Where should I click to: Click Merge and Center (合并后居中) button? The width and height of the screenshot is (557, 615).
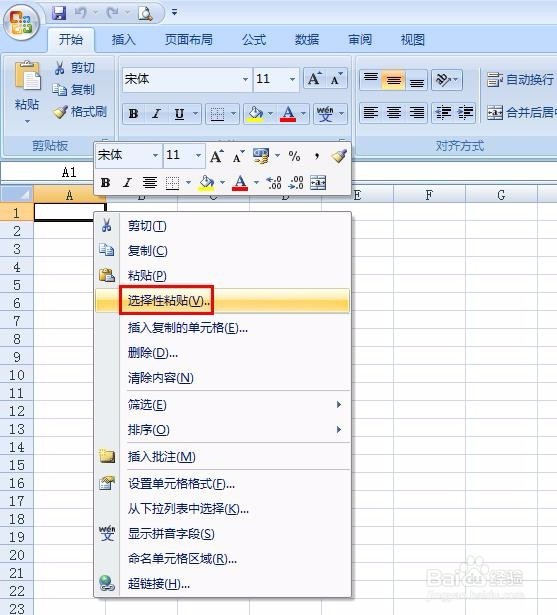pyautogui.click(x=521, y=113)
